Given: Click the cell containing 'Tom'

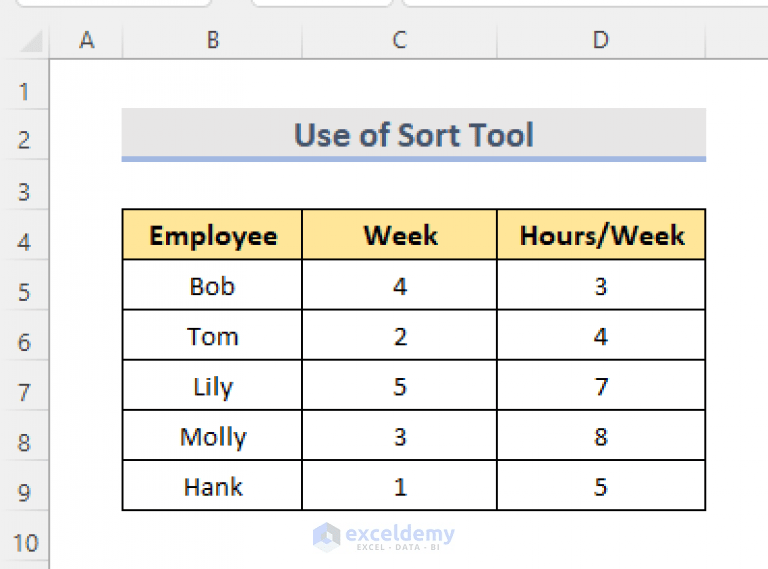Looking at the screenshot, I should click(x=212, y=335).
